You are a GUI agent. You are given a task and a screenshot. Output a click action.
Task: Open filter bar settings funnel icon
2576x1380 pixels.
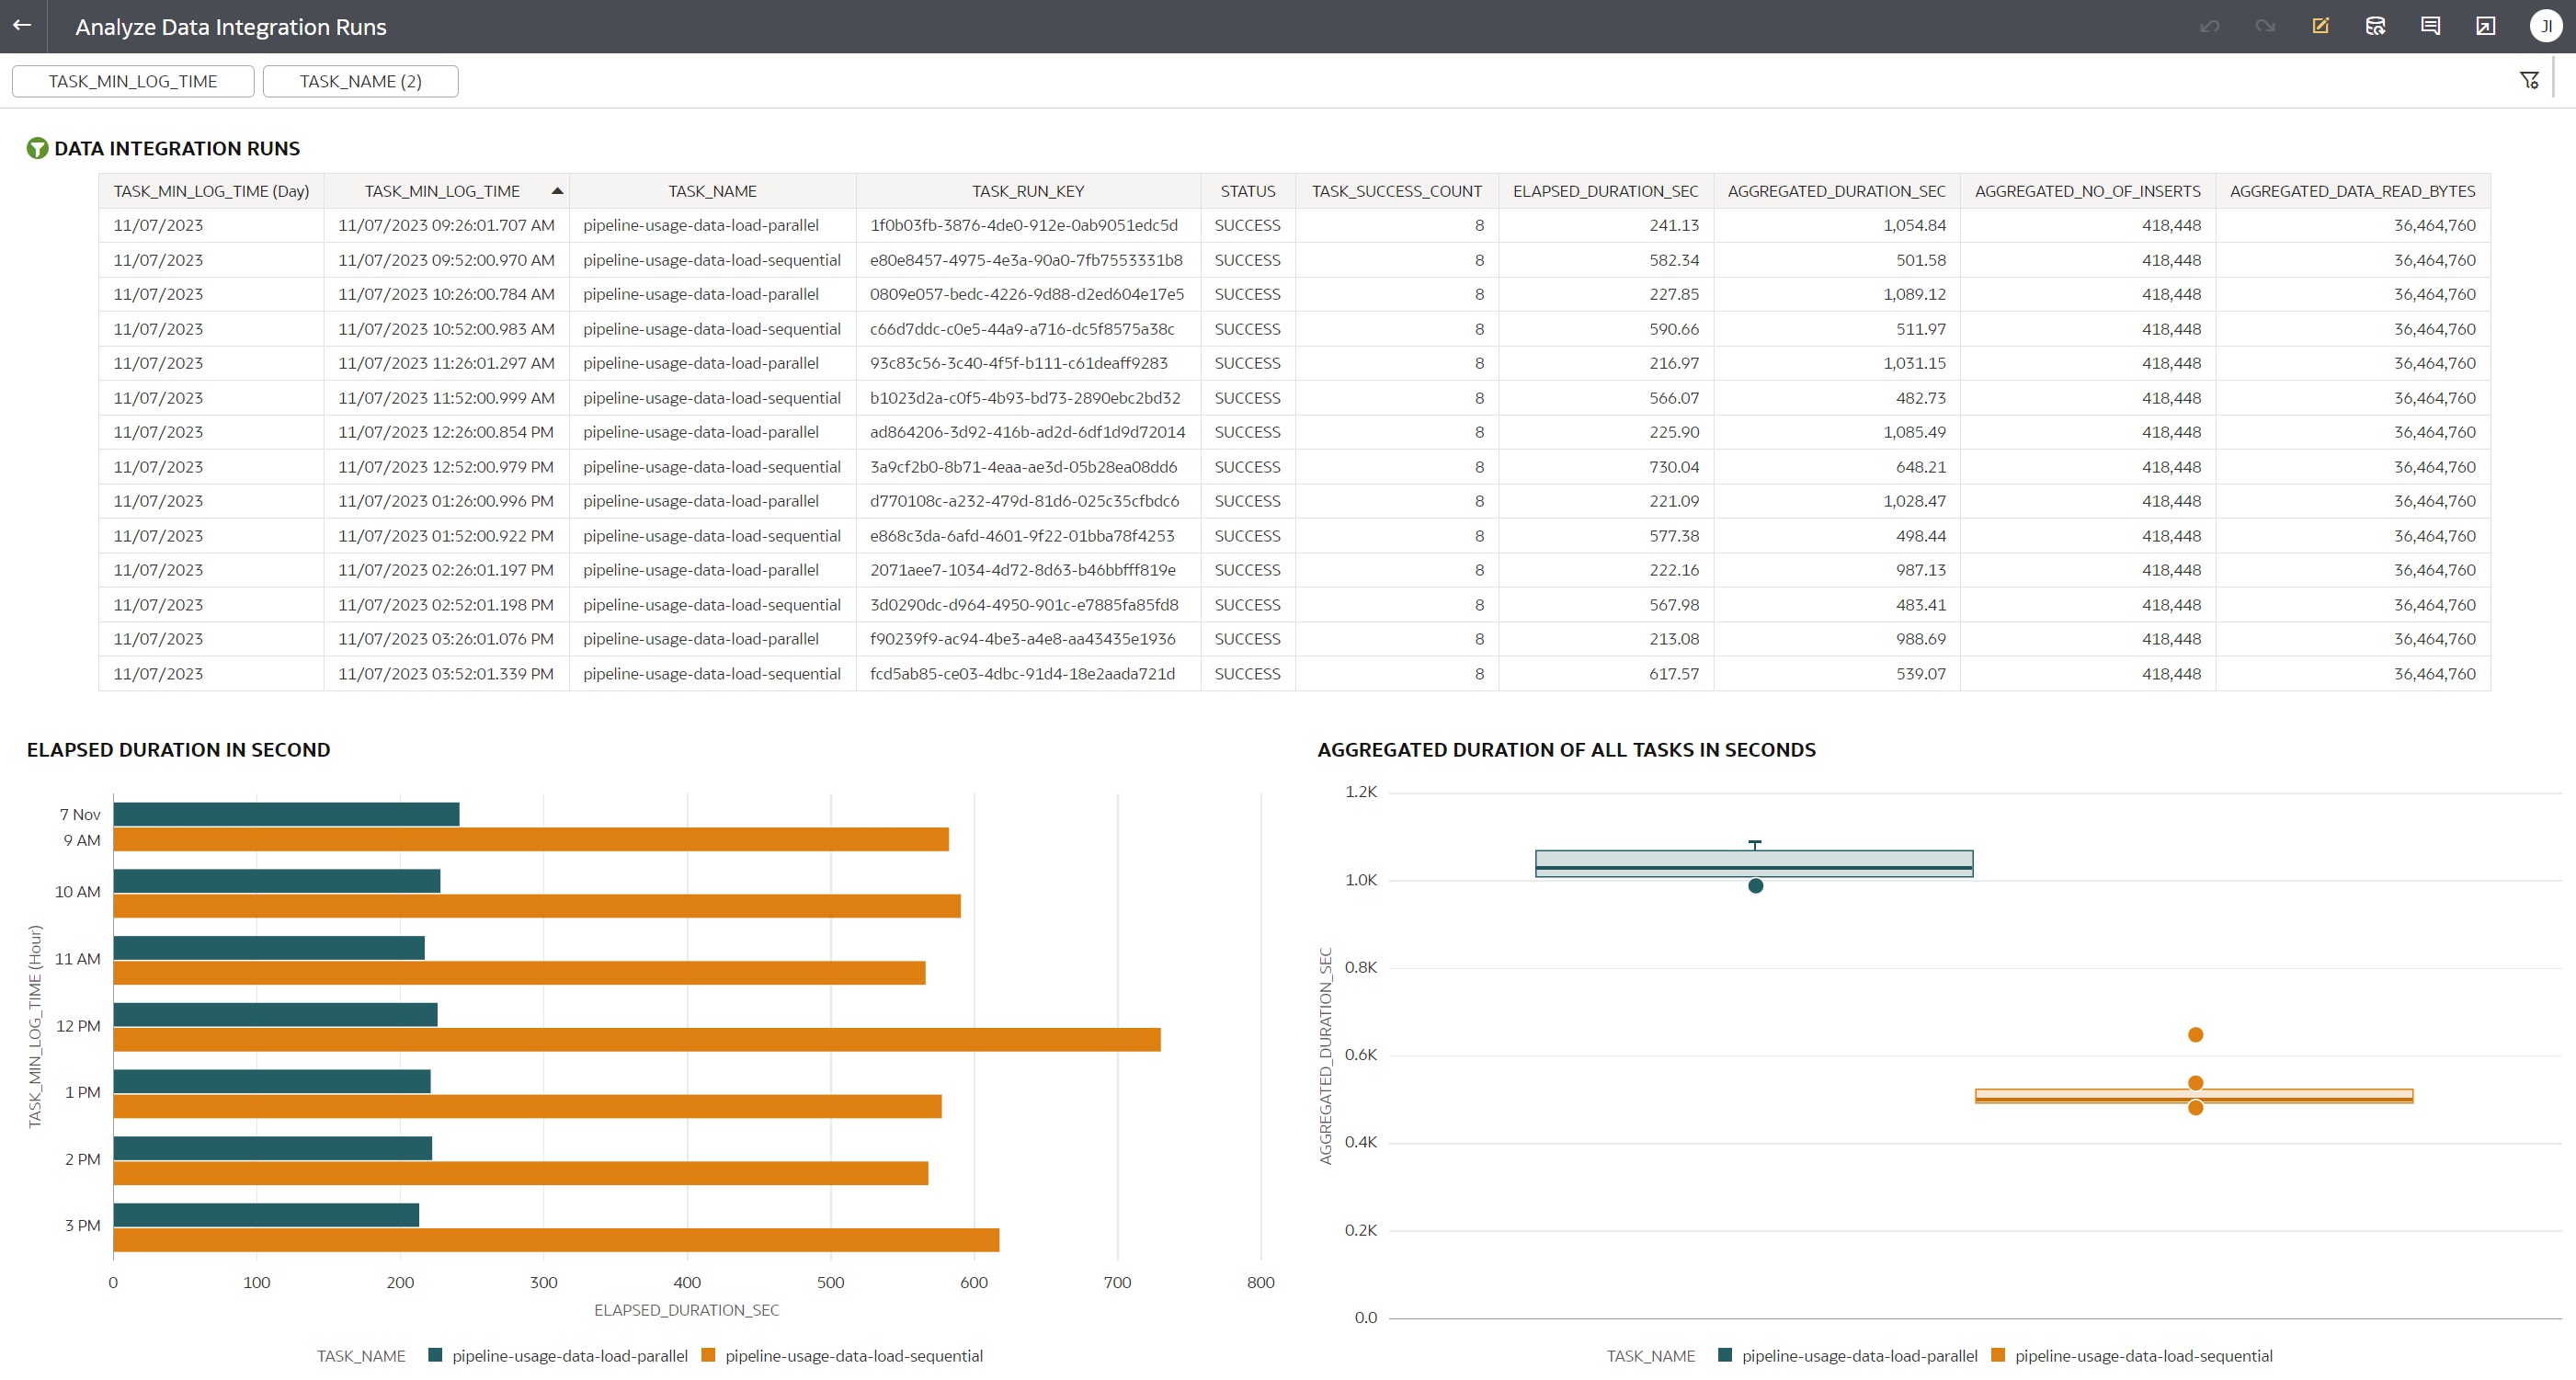2529,80
